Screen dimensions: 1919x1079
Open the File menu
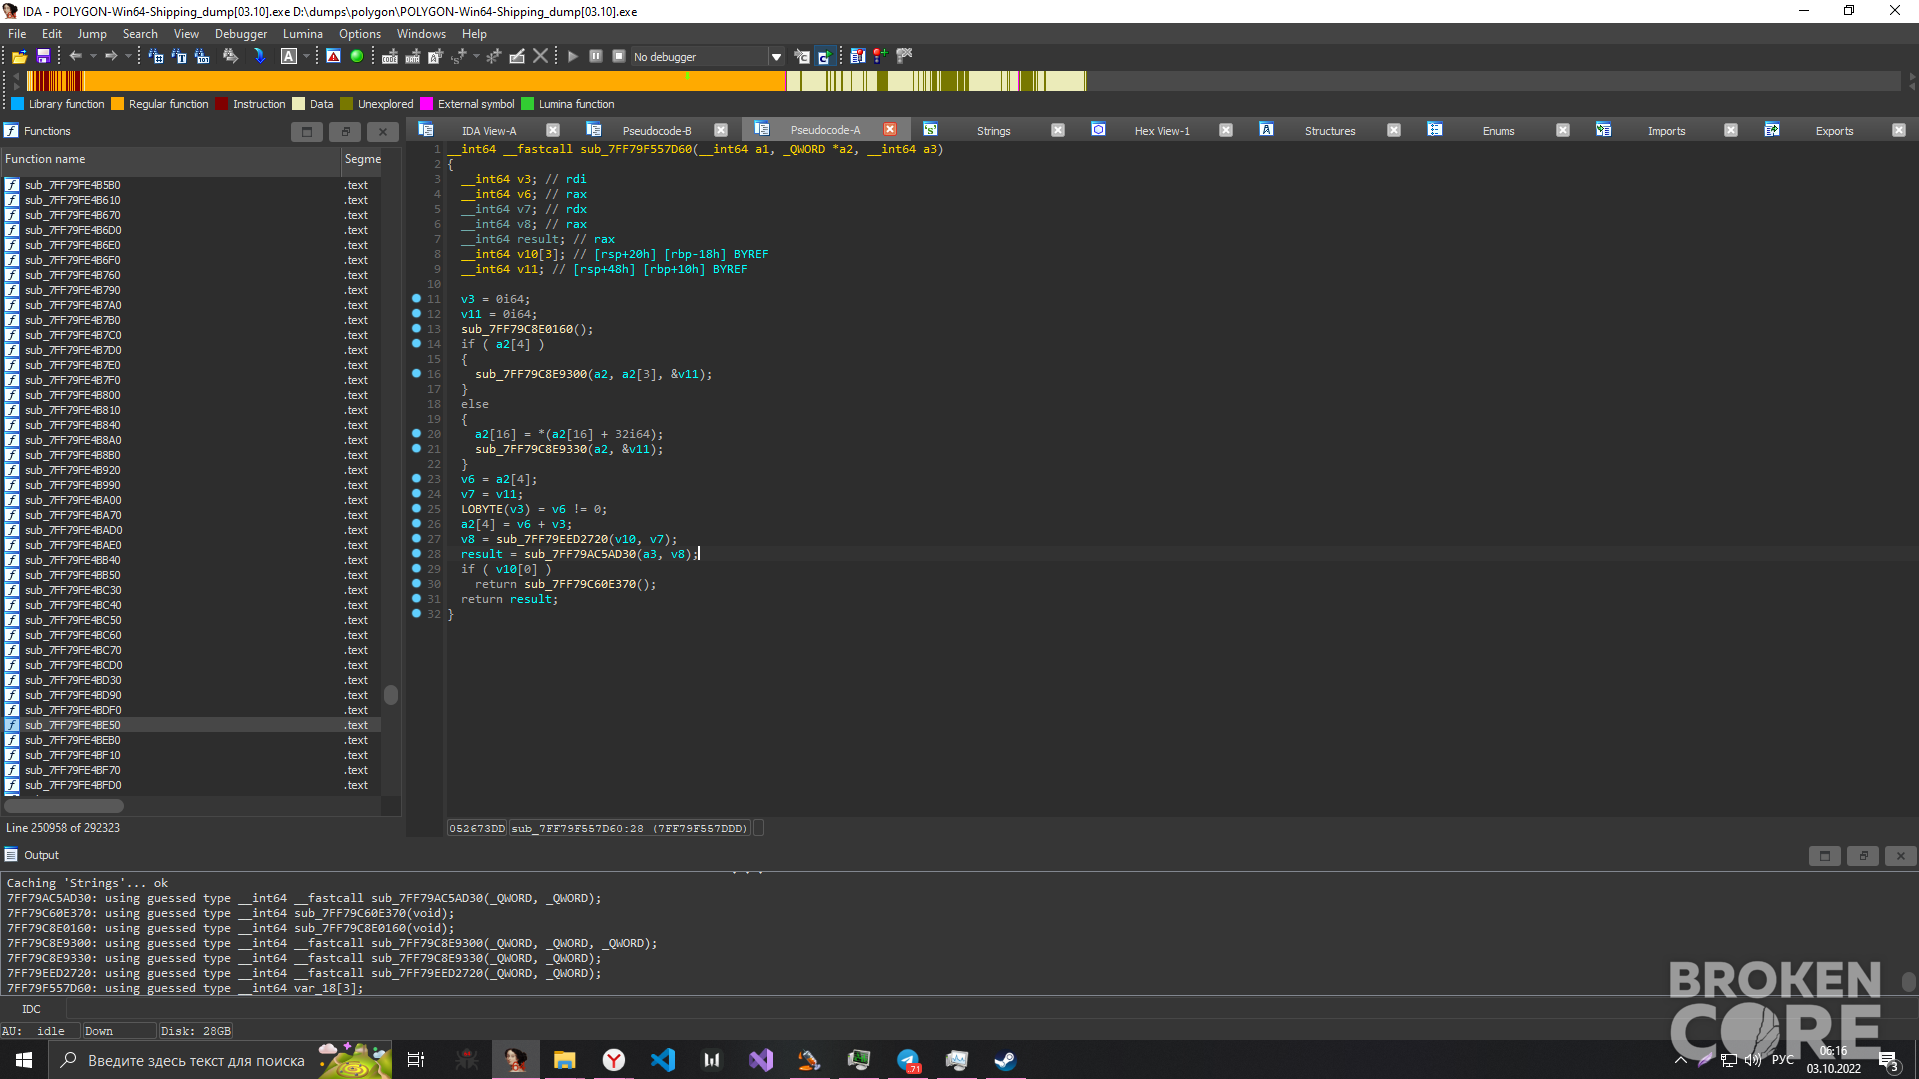pos(17,34)
